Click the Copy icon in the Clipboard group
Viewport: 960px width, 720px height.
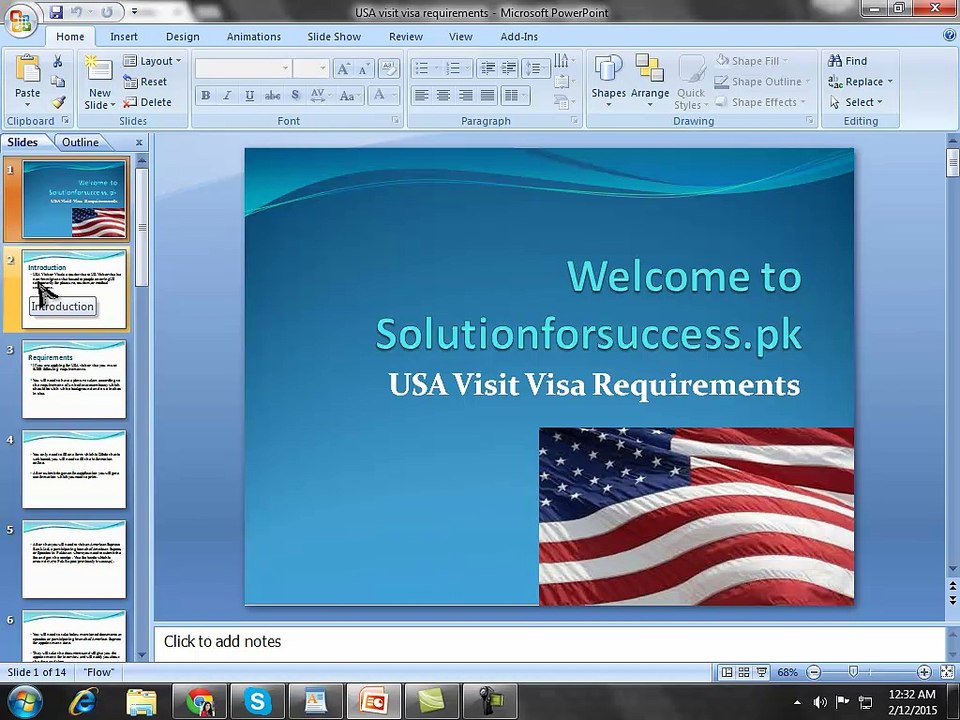pyautogui.click(x=58, y=81)
